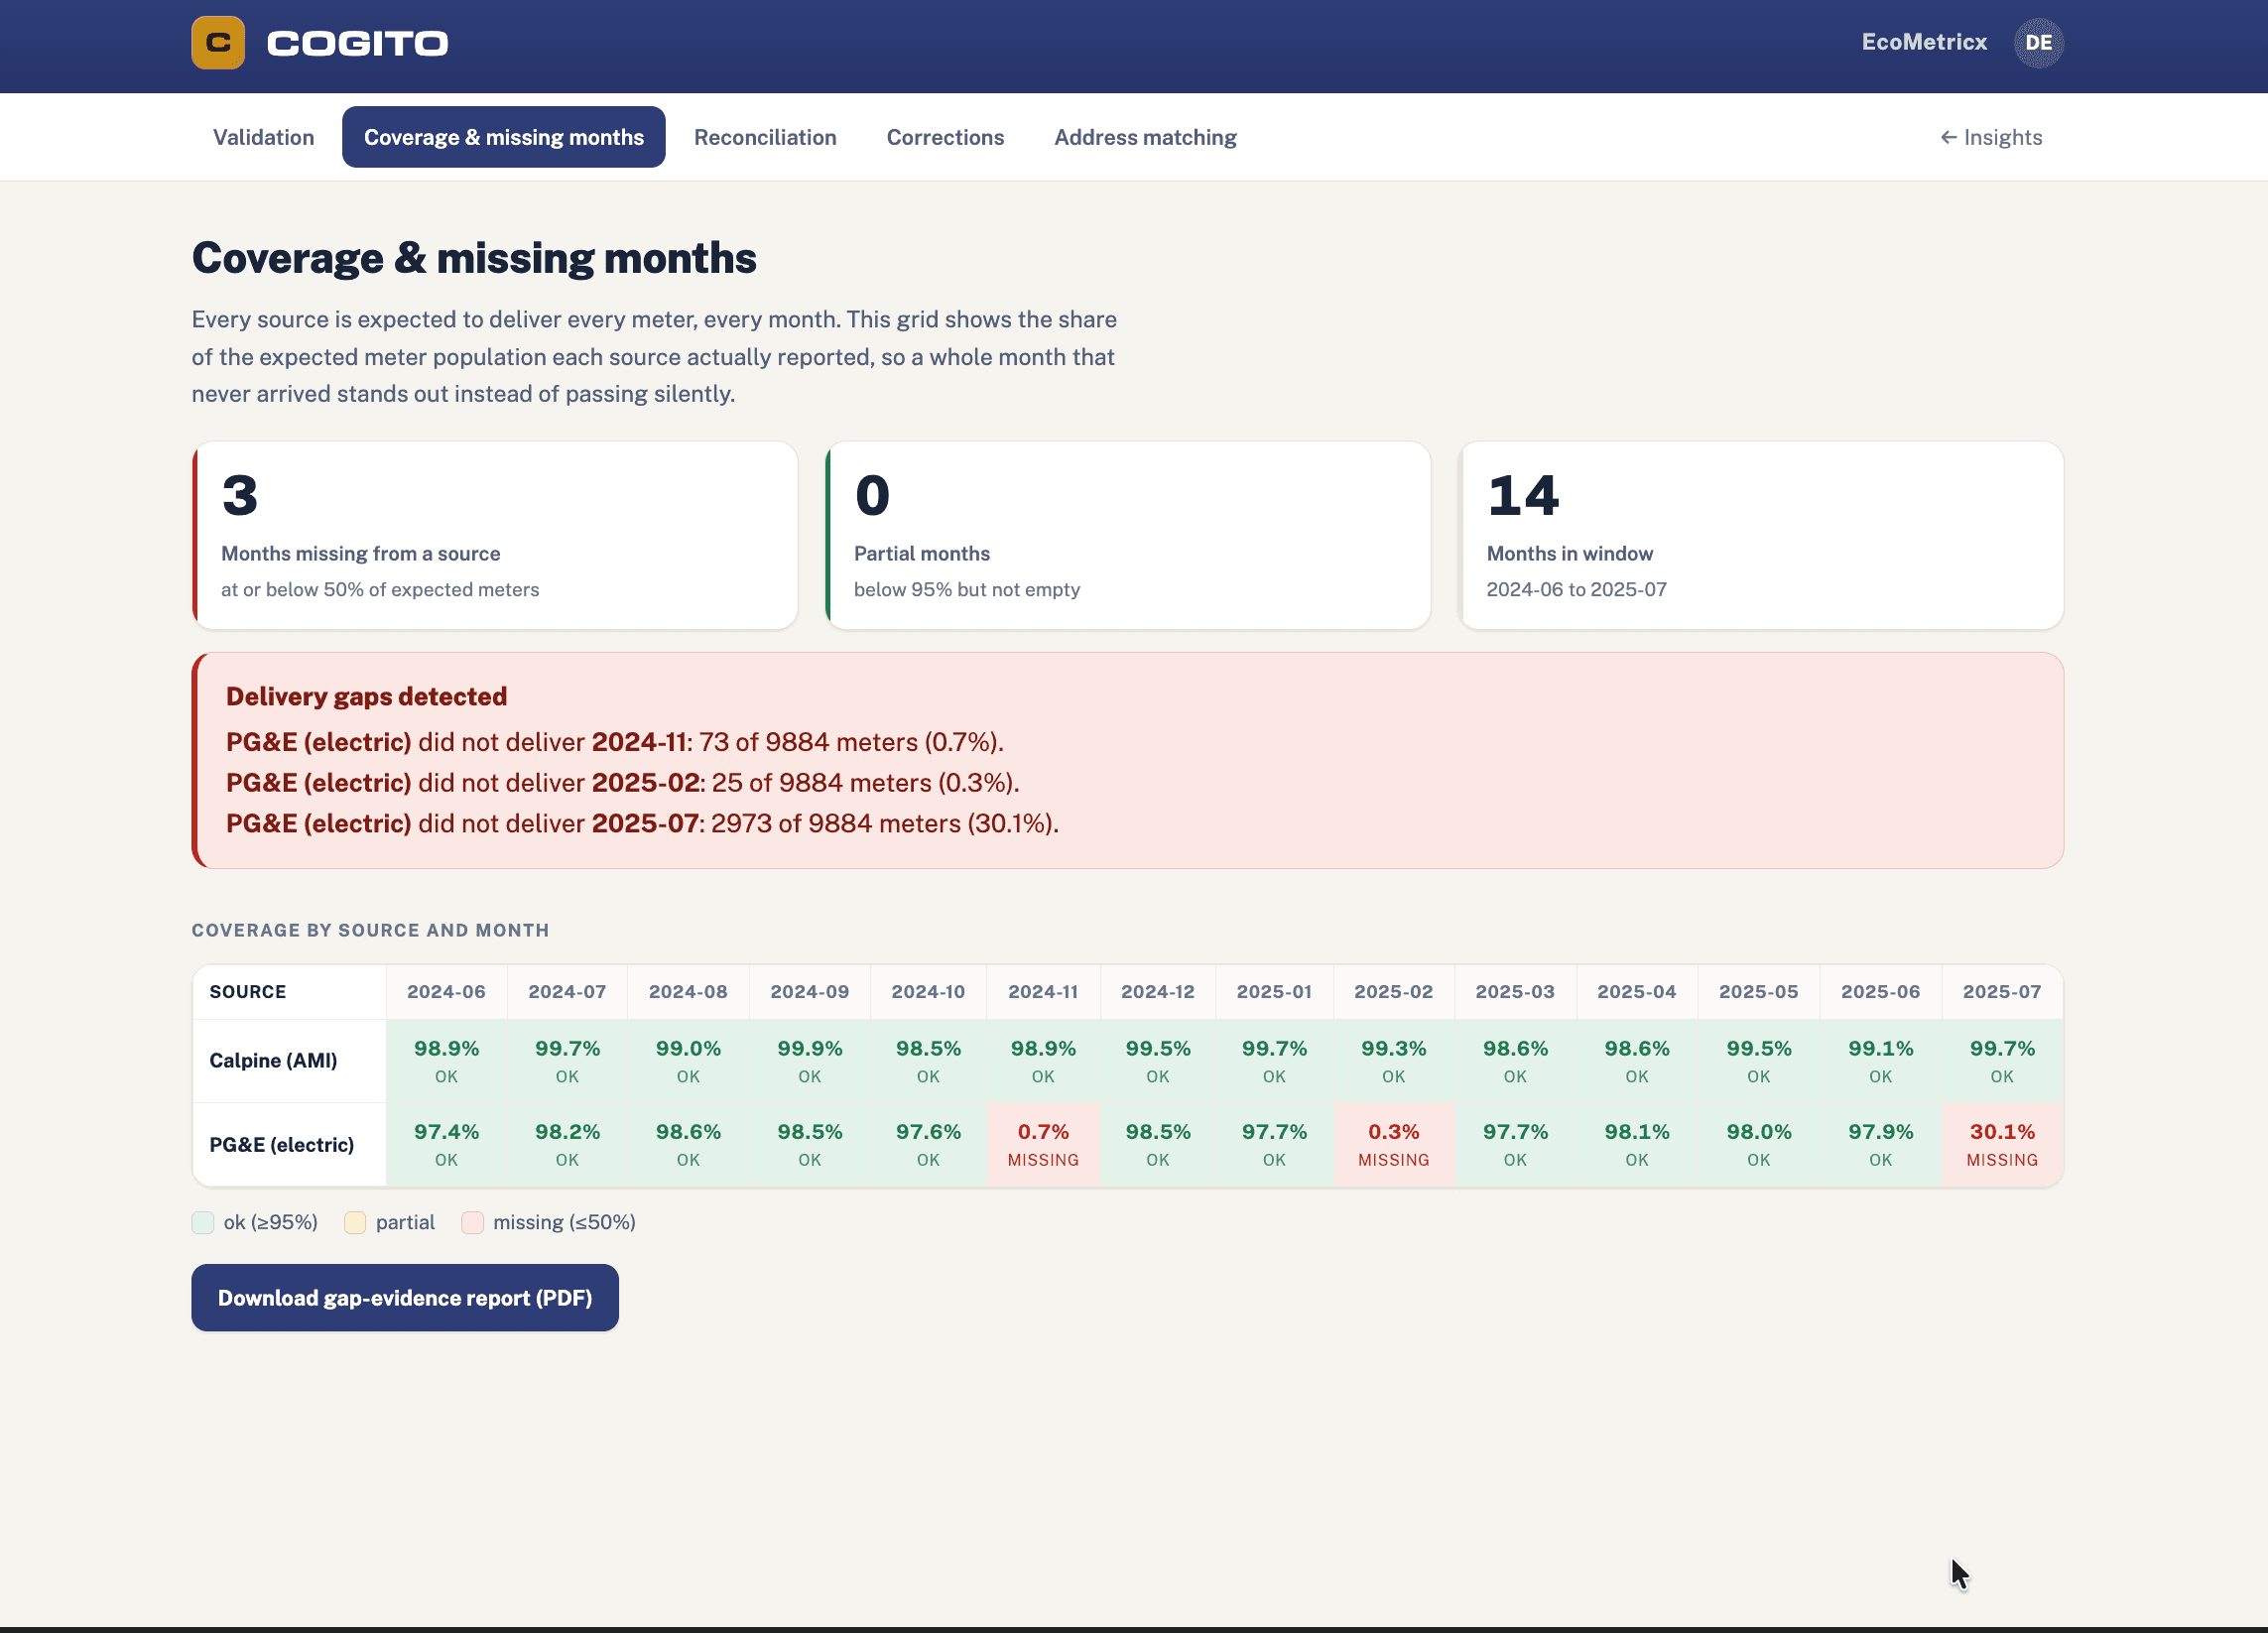The height and width of the screenshot is (1633, 2268).
Task: Open the Partial months card
Action: [x=1128, y=535]
